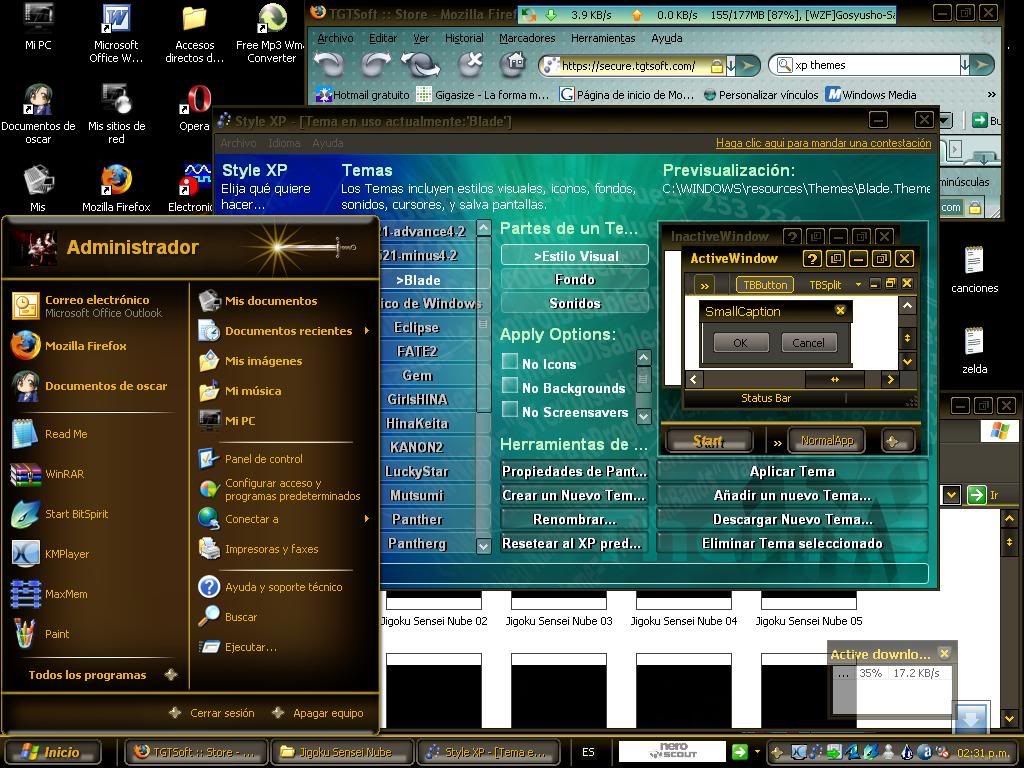Click the Firefox home button

pos(513,64)
